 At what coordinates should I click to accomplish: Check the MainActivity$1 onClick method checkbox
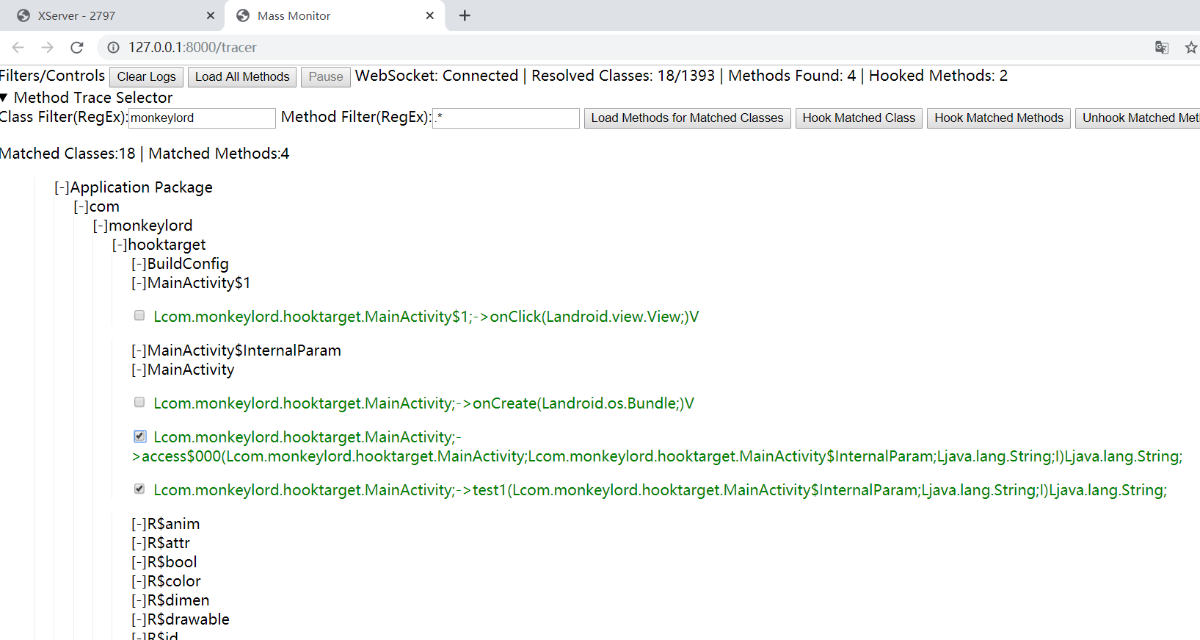[140, 315]
